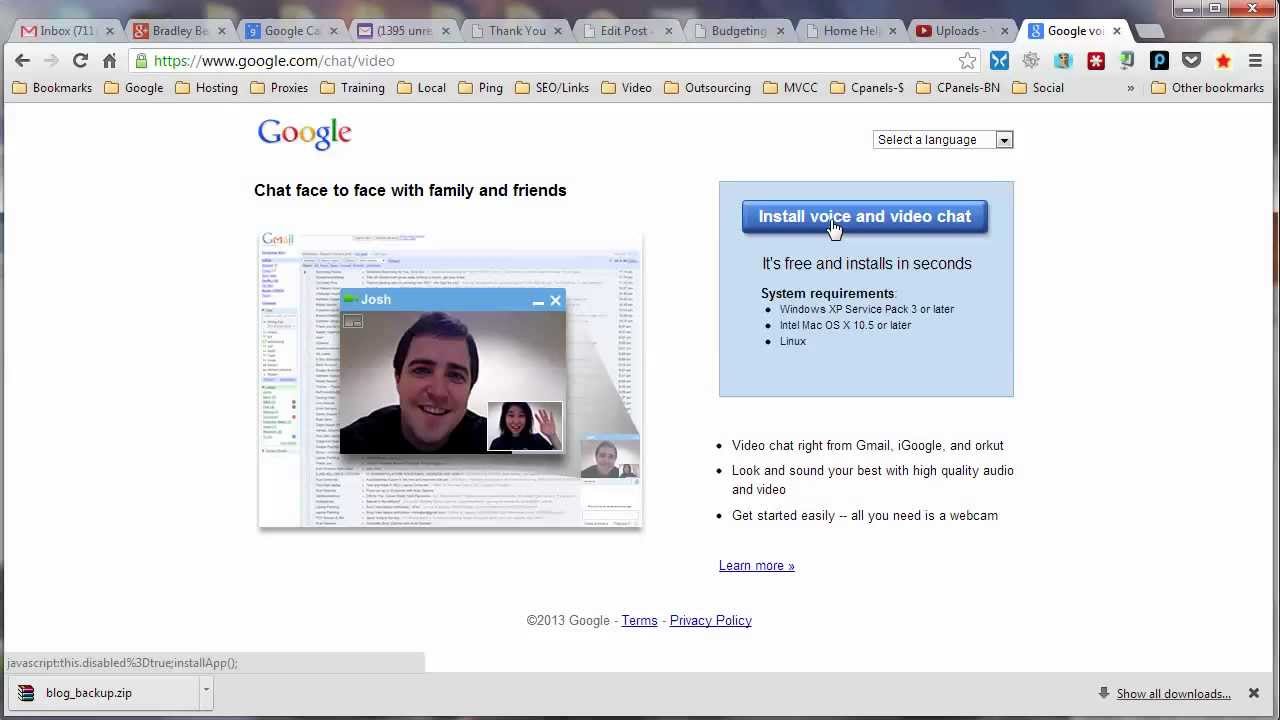The width and height of the screenshot is (1280, 720).
Task: Open the SEO/Links bookmarks folder
Action: [x=552, y=88]
